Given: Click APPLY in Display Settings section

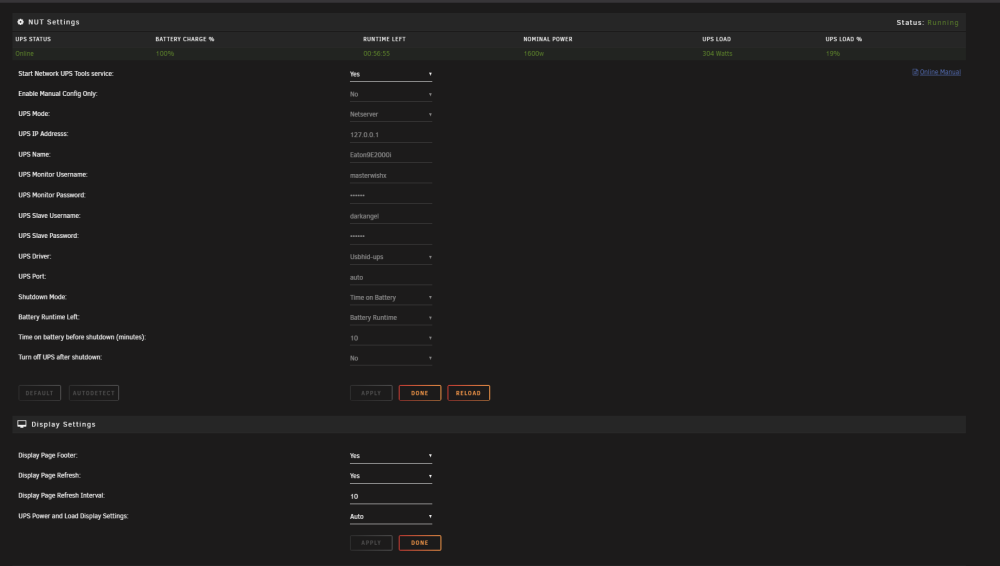Looking at the screenshot, I should point(371,543).
